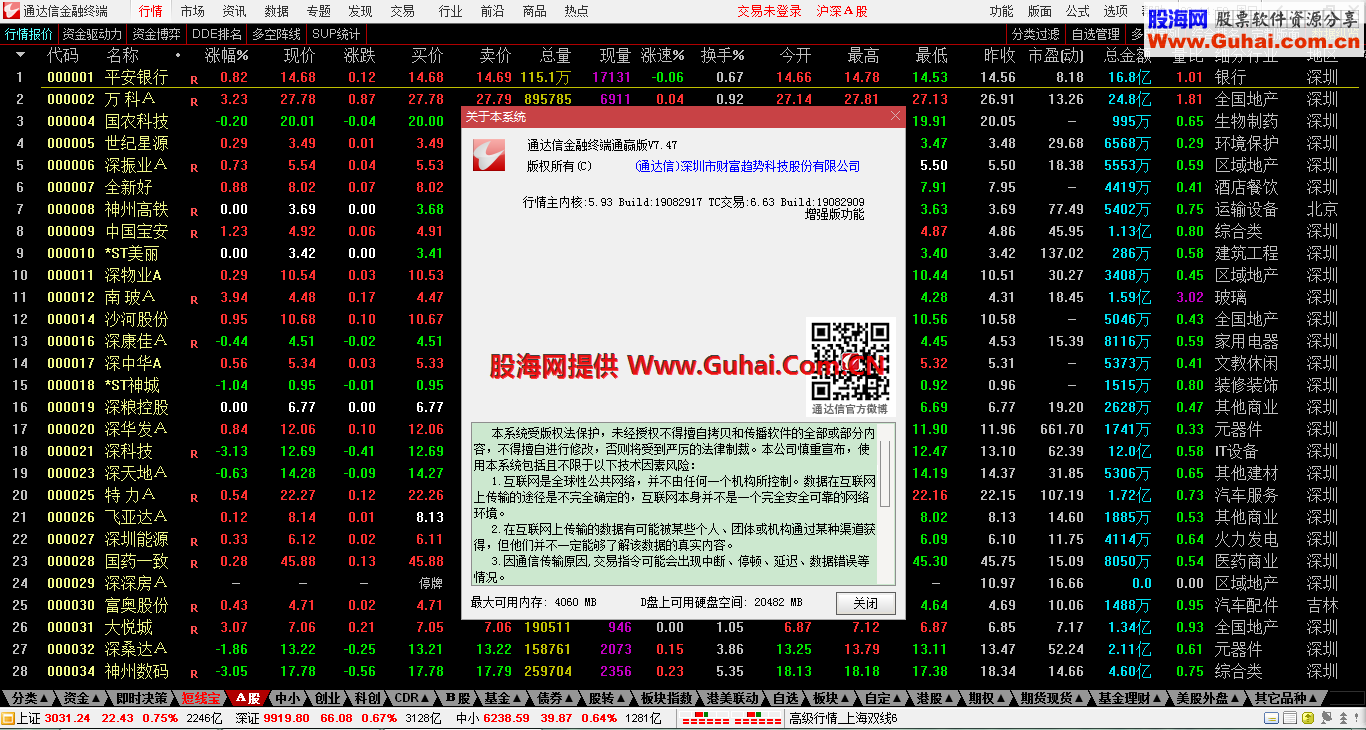The height and width of the screenshot is (730, 1366).
Task: Open the 功能 menu
Action: (1001, 11)
